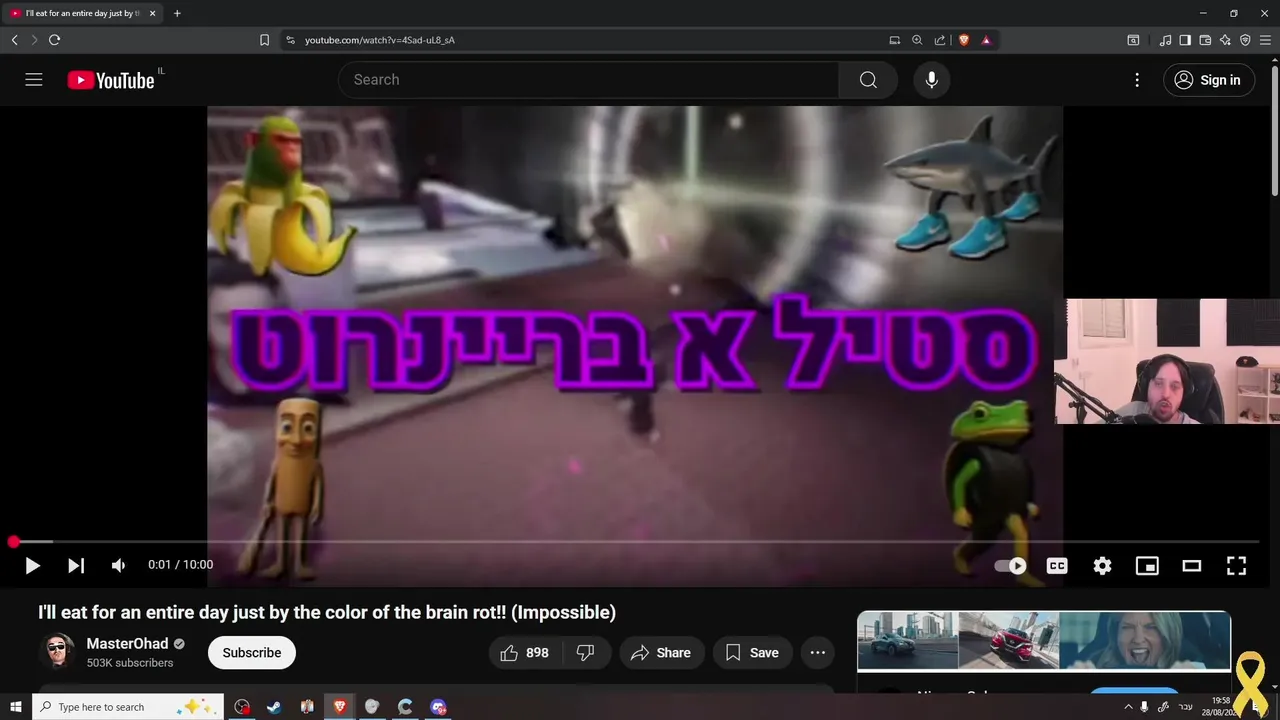Viewport: 1280px width, 720px height.
Task: Turn on closed captions
Action: pyautogui.click(x=1057, y=565)
